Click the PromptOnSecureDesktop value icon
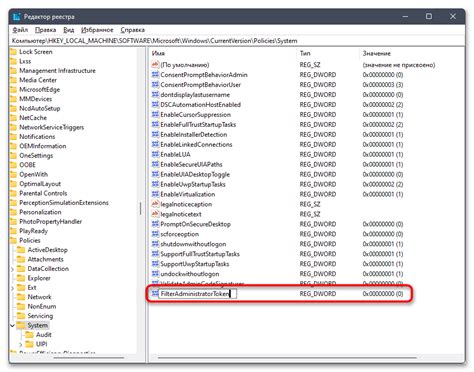Screen dimensions: 474x372 tap(155, 224)
